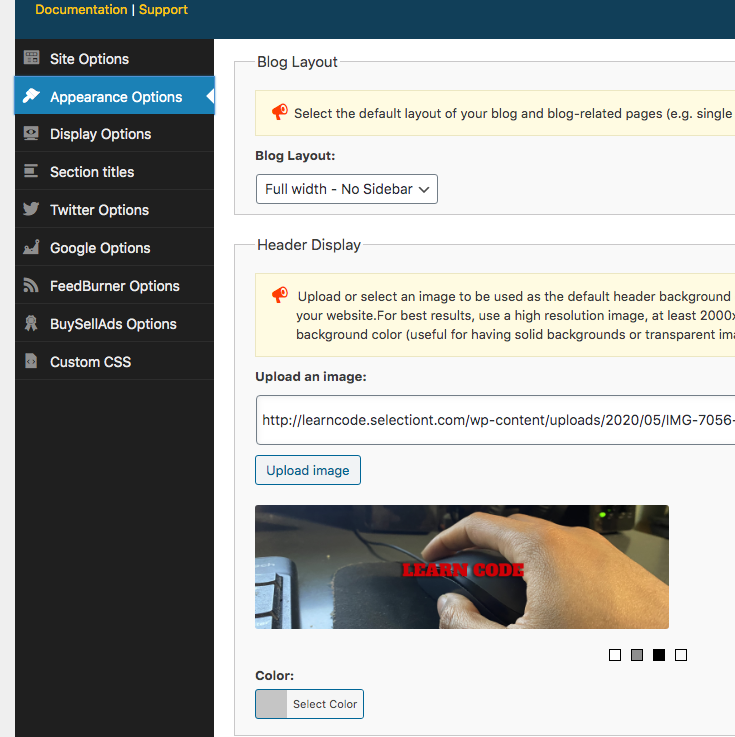Expand the Blog Layout dropdown
The image size is (735, 737).
pos(347,189)
